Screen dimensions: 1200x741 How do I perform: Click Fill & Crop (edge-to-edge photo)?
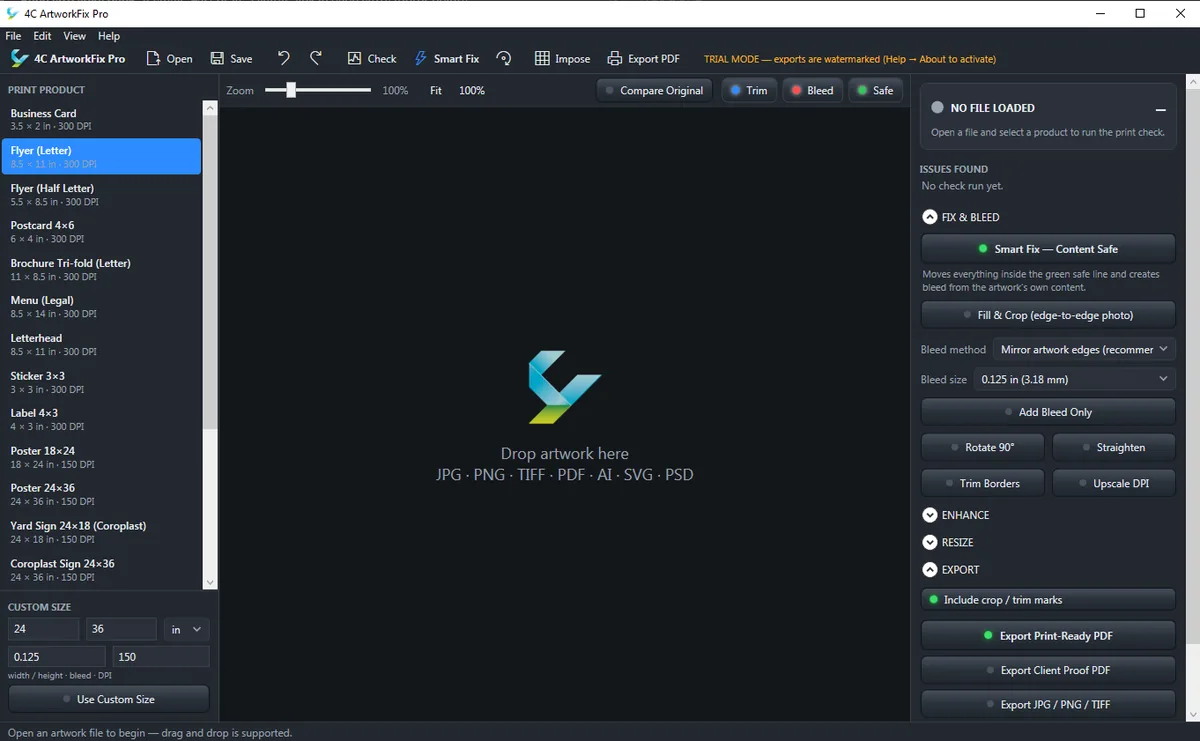click(1047, 315)
